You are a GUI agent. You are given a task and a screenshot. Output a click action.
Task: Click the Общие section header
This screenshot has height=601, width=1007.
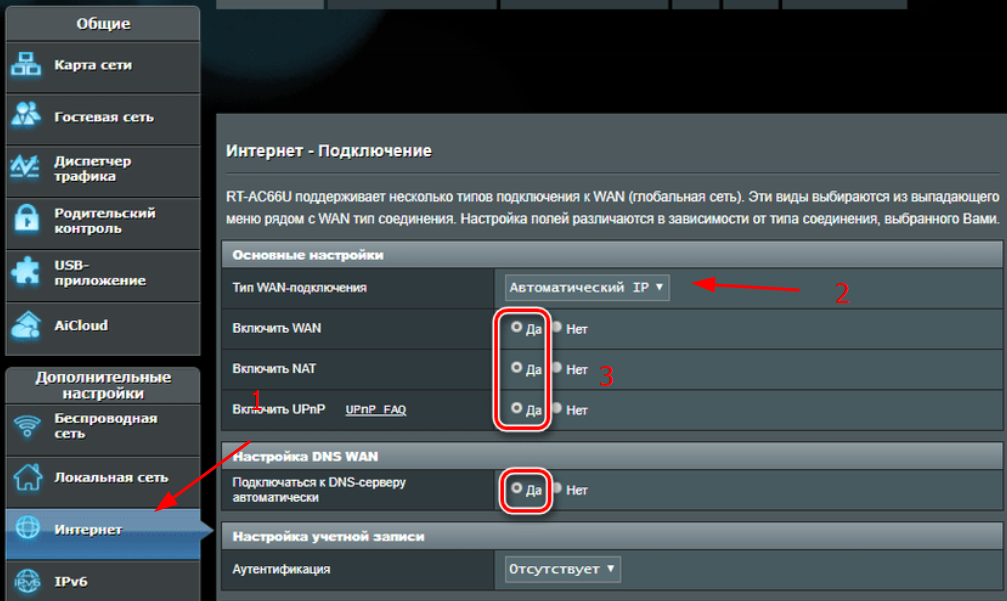103,24
